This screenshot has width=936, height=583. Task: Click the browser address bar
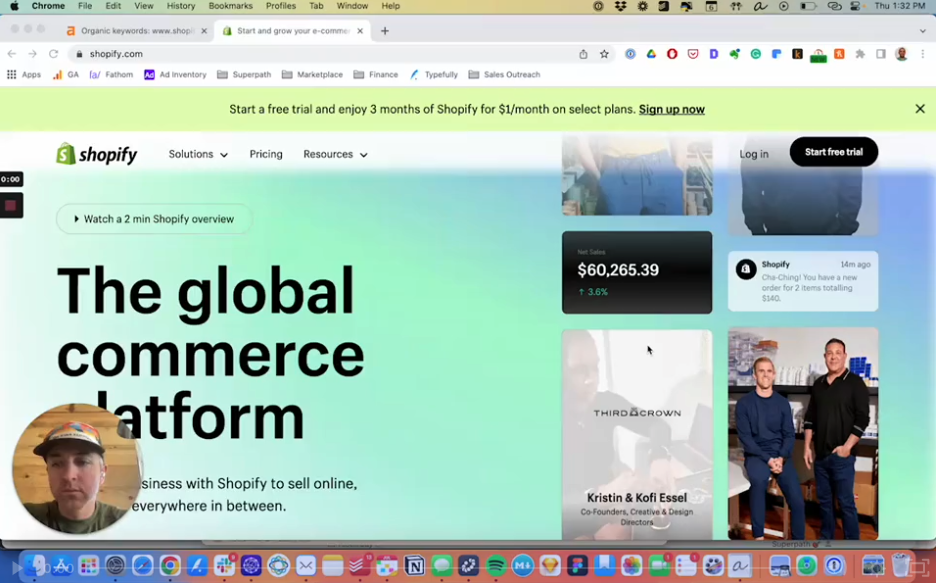tap(300, 54)
